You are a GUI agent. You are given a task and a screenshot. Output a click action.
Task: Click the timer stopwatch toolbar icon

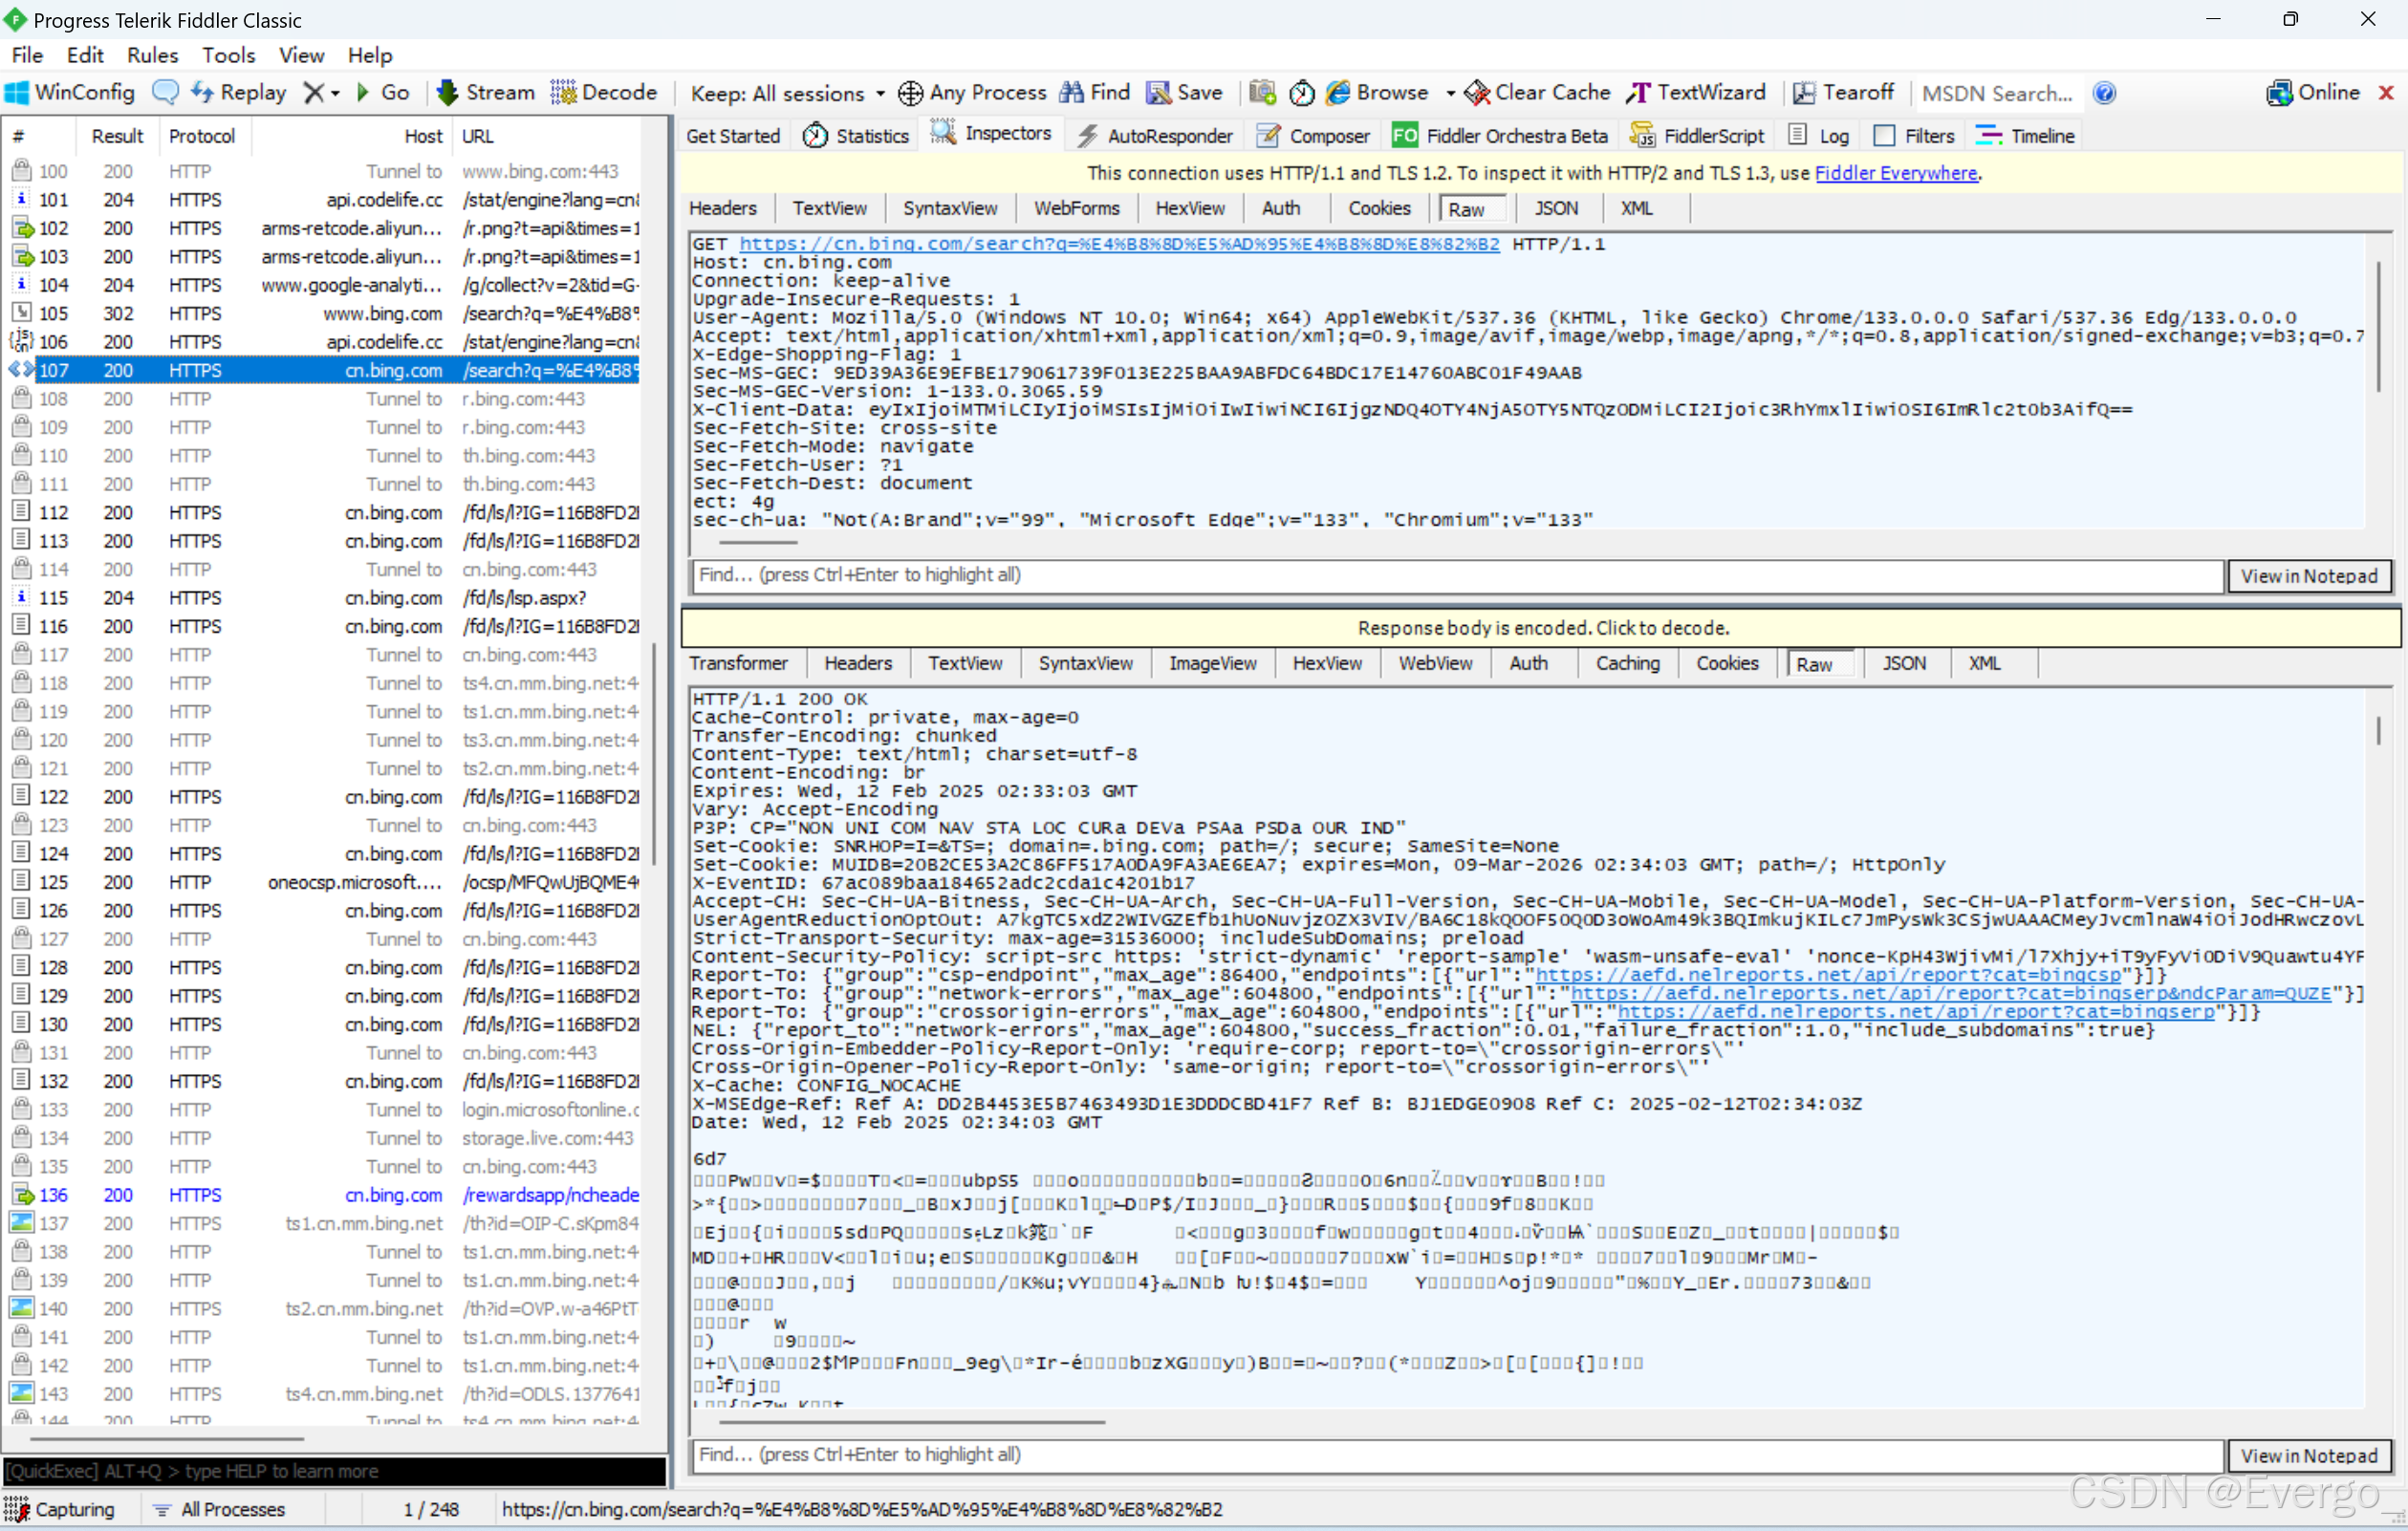pos(1301,92)
